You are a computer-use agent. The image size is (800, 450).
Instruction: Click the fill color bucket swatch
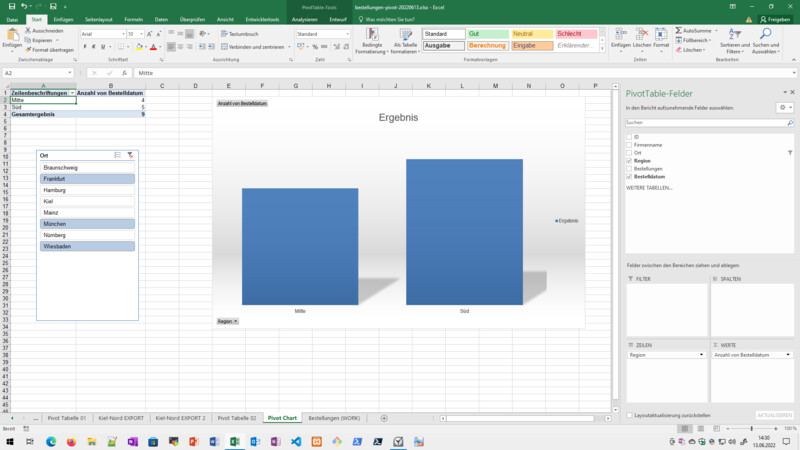coord(139,47)
